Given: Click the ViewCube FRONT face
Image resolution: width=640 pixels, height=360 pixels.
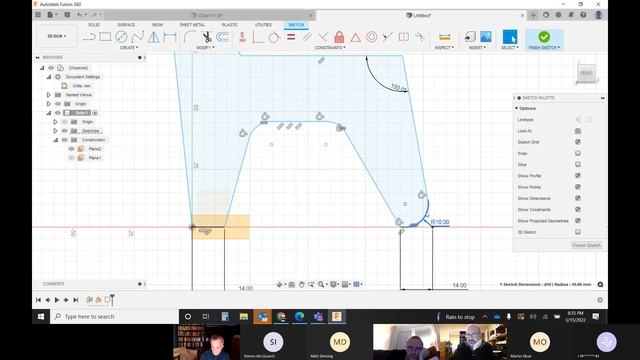Looking at the screenshot, I should pyautogui.click(x=586, y=73).
